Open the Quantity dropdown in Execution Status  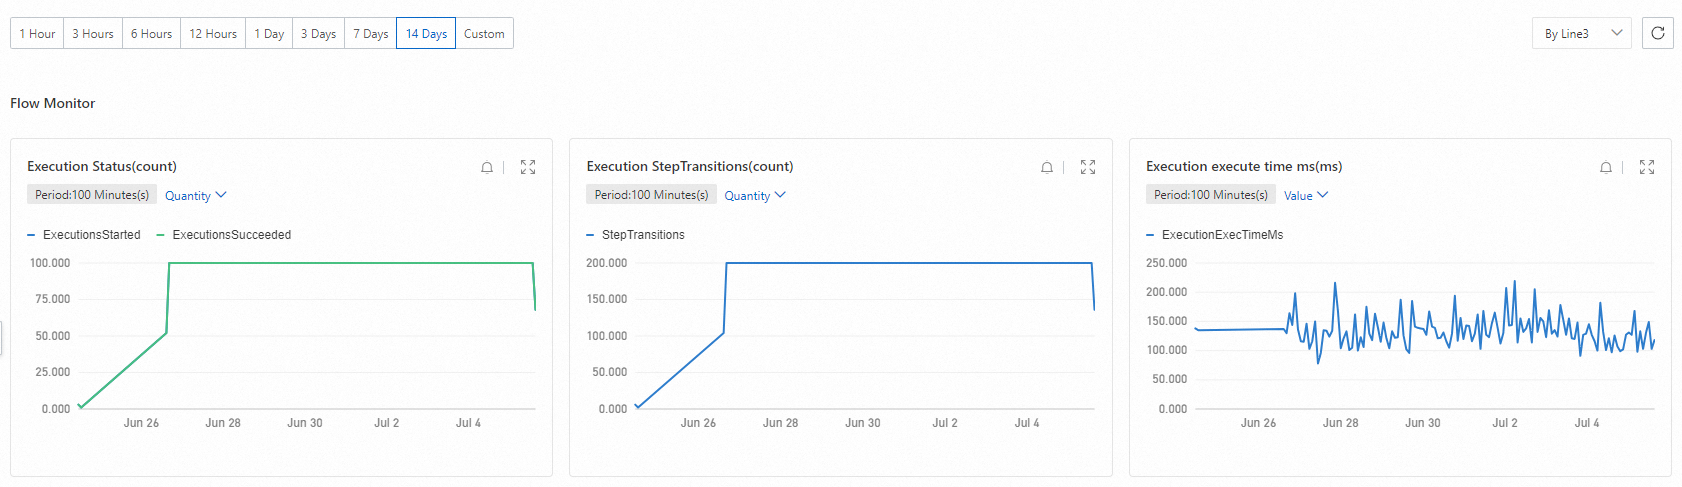pyautogui.click(x=196, y=196)
